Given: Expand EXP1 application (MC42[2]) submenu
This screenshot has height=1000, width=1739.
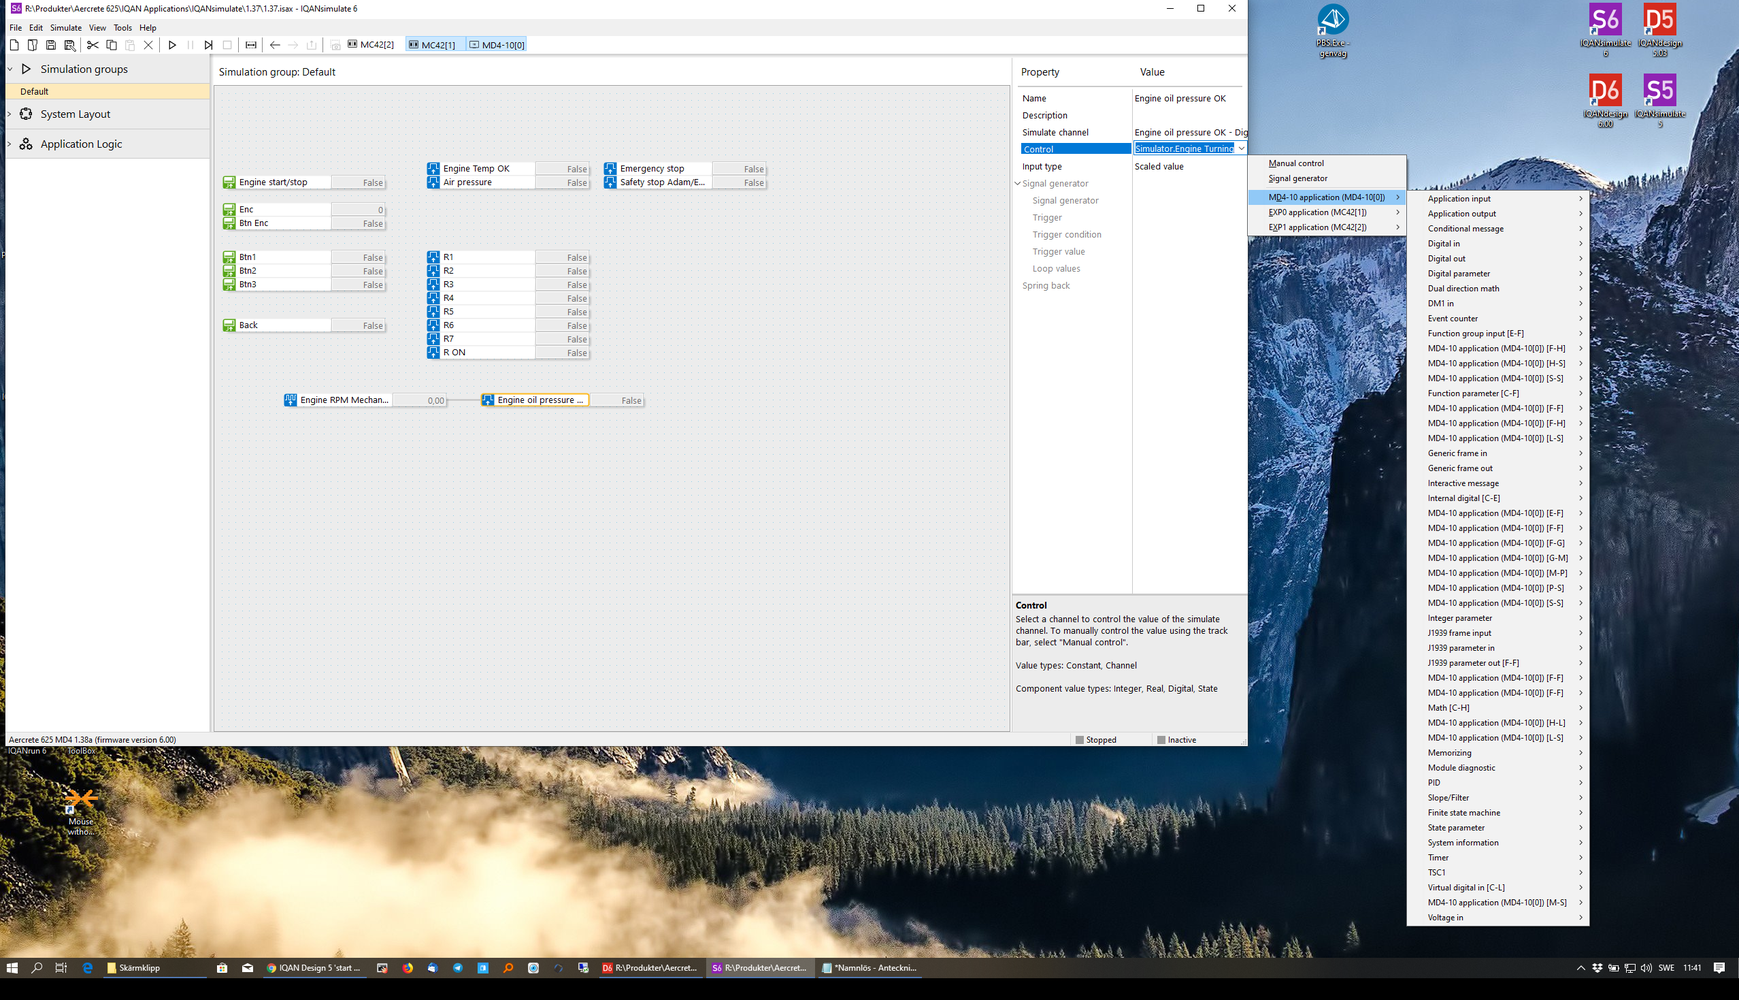Looking at the screenshot, I should [x=1327, y=227].
